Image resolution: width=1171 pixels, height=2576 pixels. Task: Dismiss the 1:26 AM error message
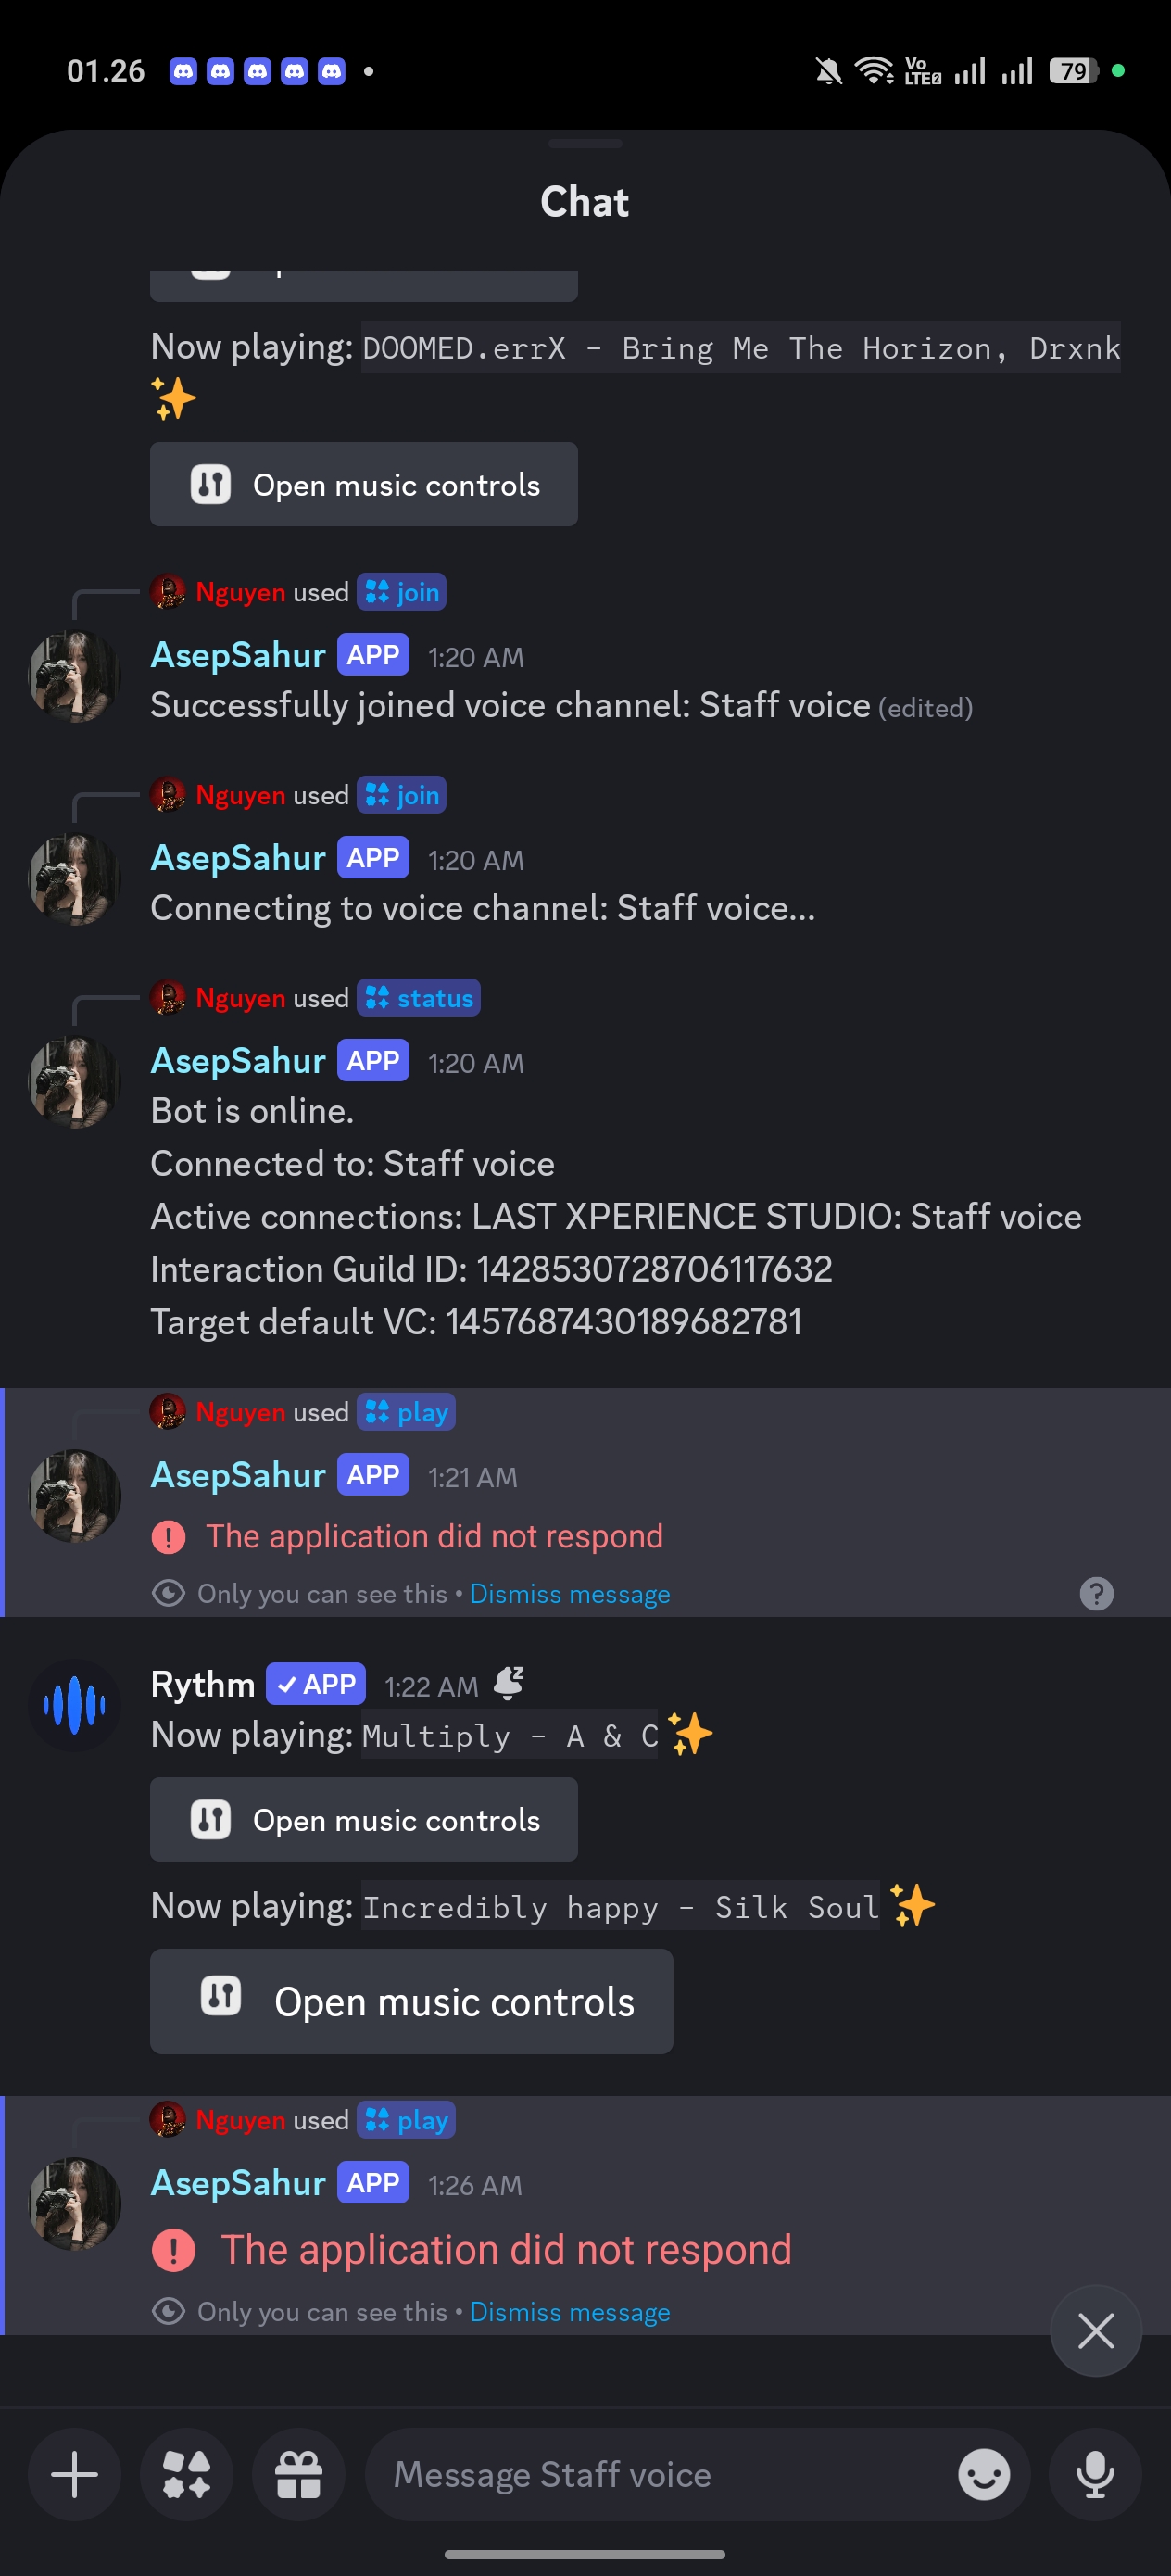[569, 2312]
